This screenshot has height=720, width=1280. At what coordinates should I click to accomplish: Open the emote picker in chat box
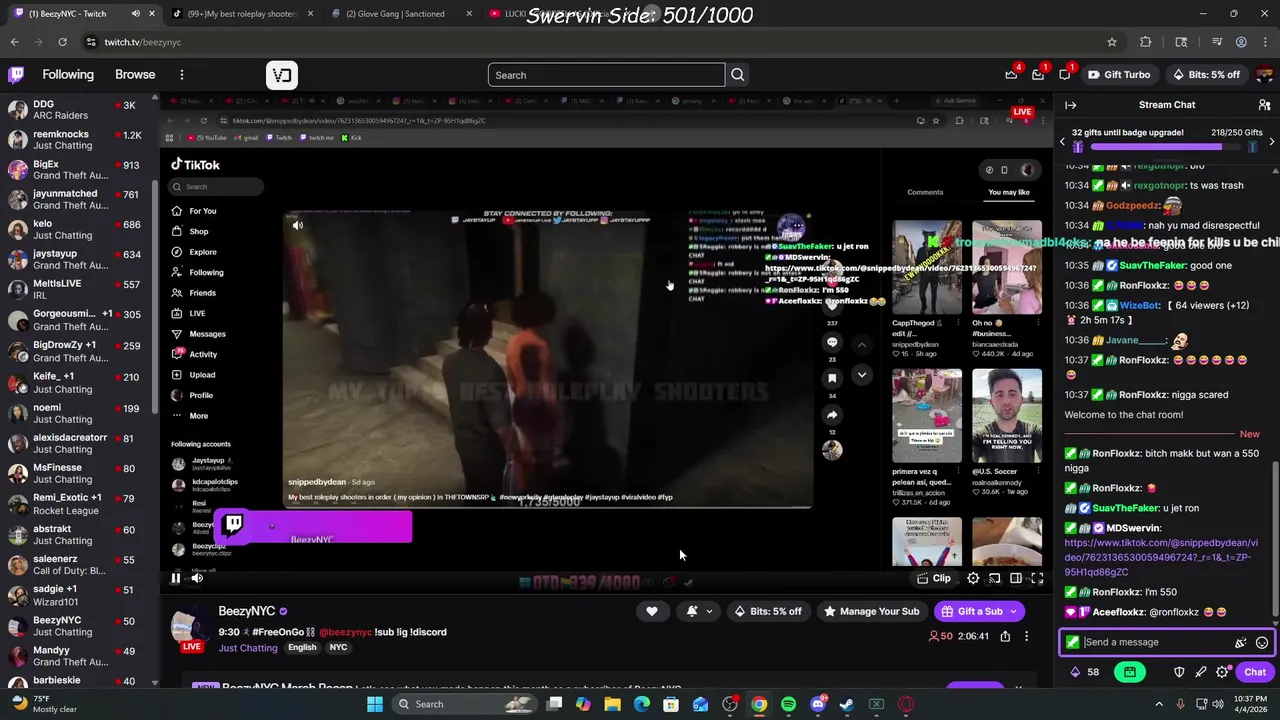(1261, 643)
